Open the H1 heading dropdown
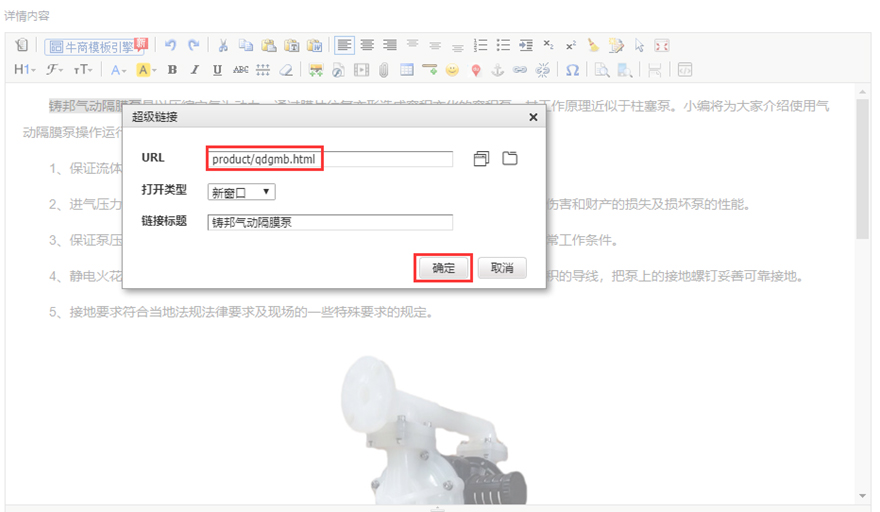The image size is (880, 512). (x=25, y=70)
